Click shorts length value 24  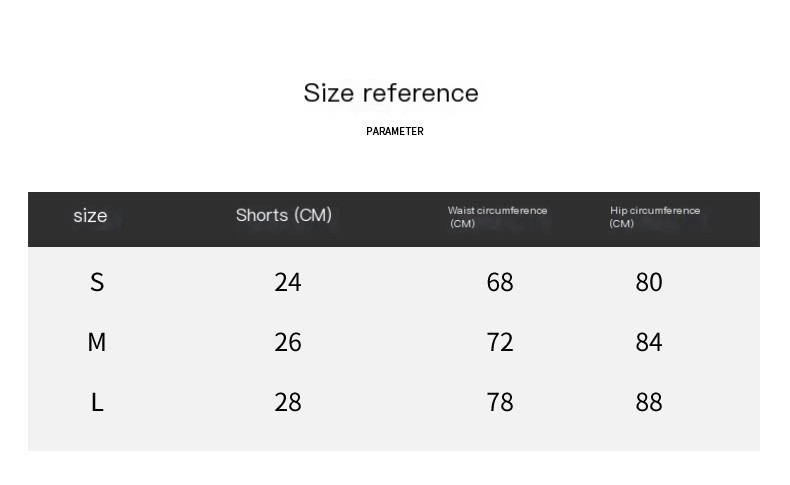288,282
